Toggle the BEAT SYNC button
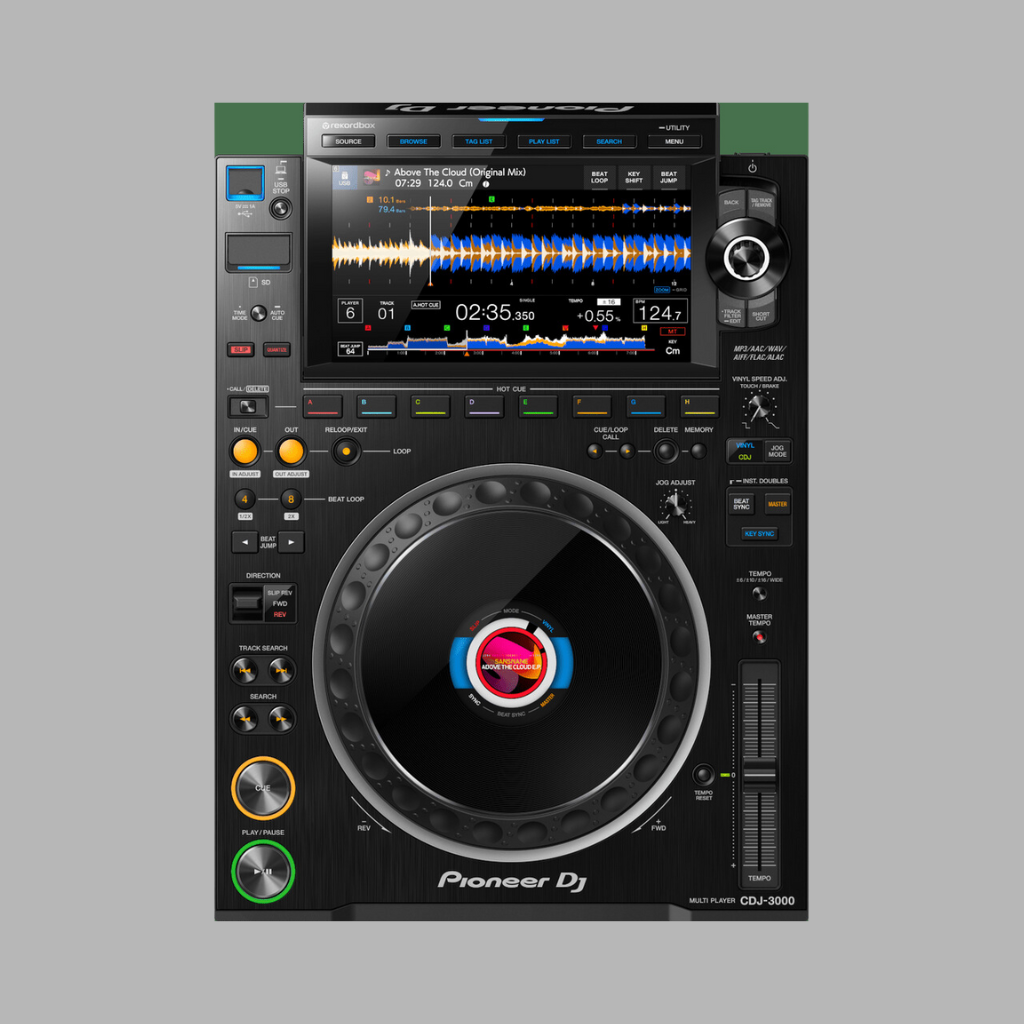 [741, 504]
